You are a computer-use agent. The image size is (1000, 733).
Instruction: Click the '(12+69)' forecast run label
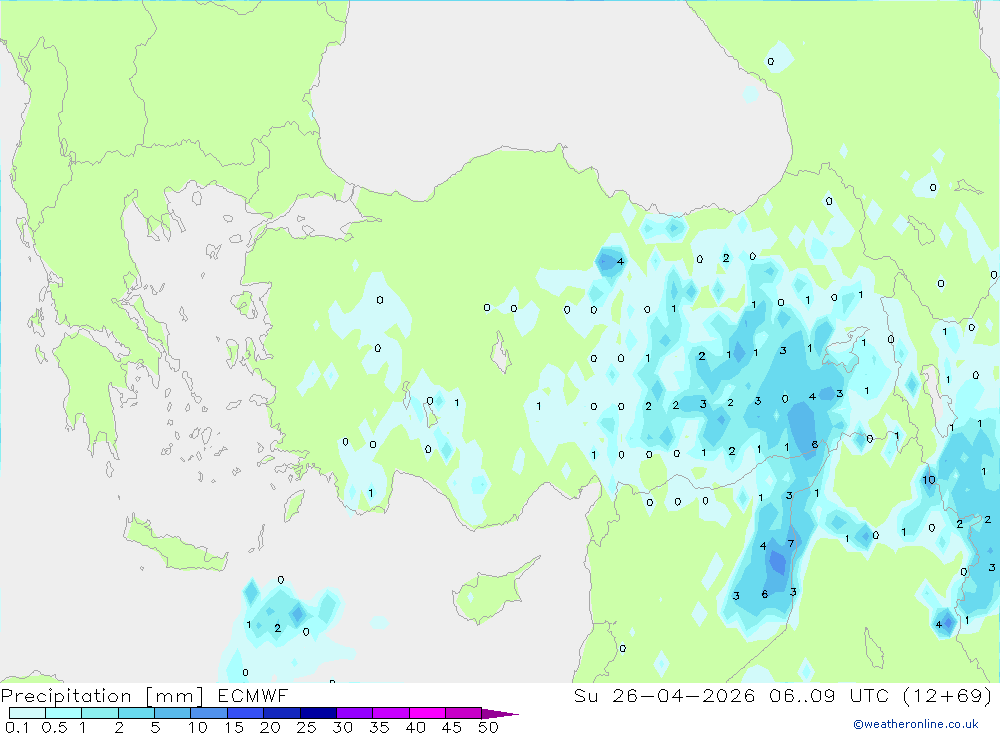[948, 695]
